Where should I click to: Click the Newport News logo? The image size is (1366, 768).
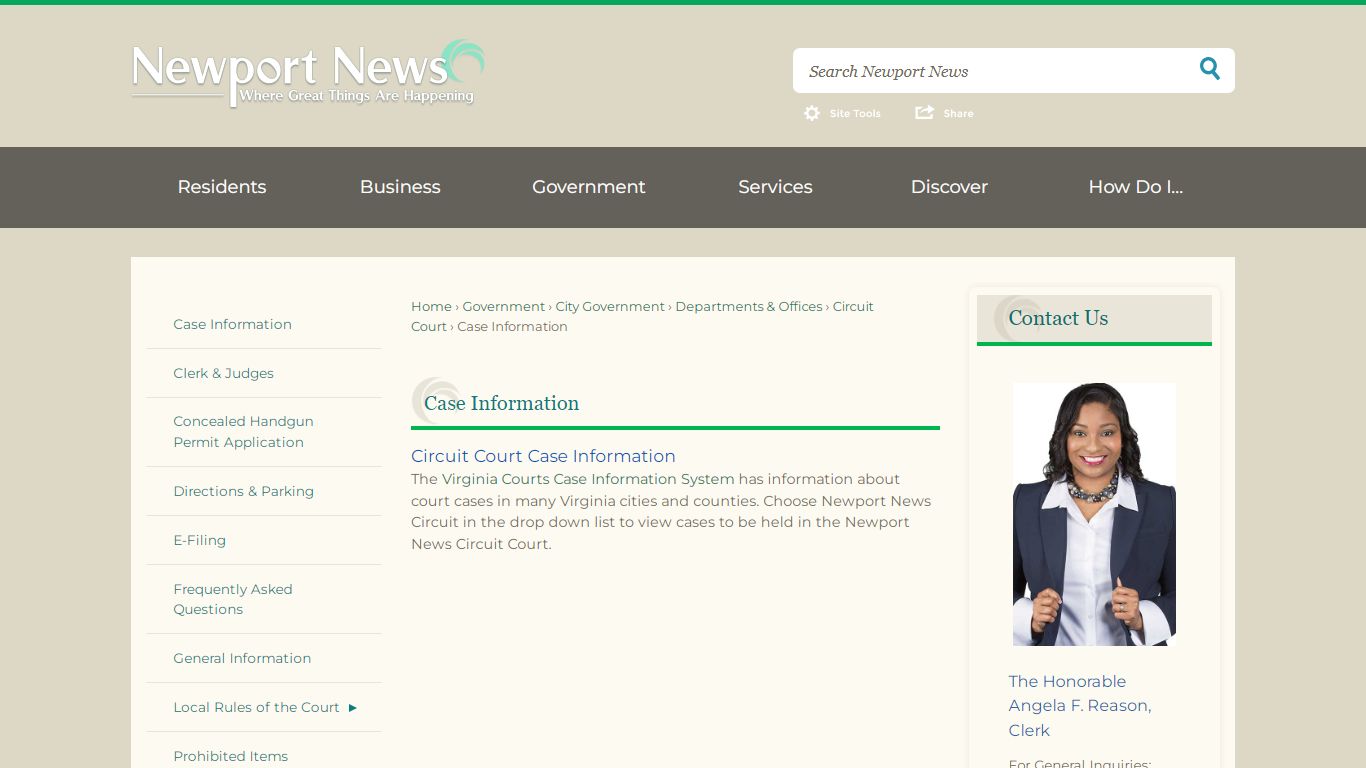[308, 73]
